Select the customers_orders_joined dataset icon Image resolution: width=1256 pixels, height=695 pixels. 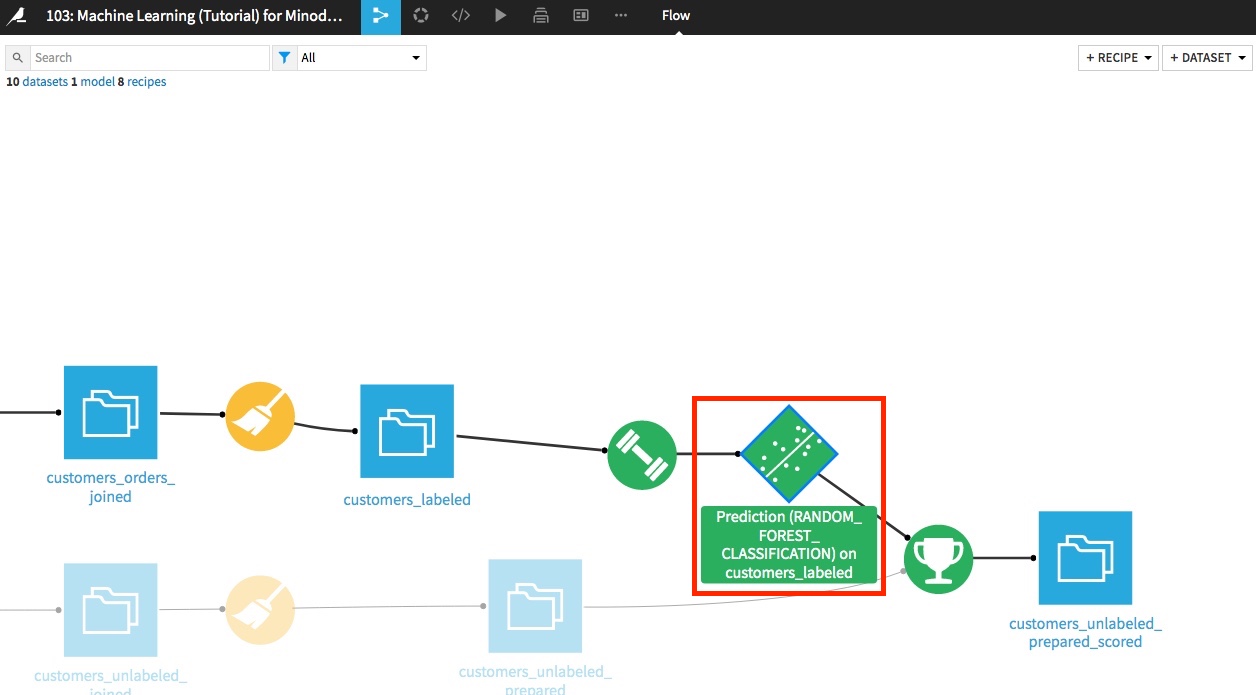point(110,412)
